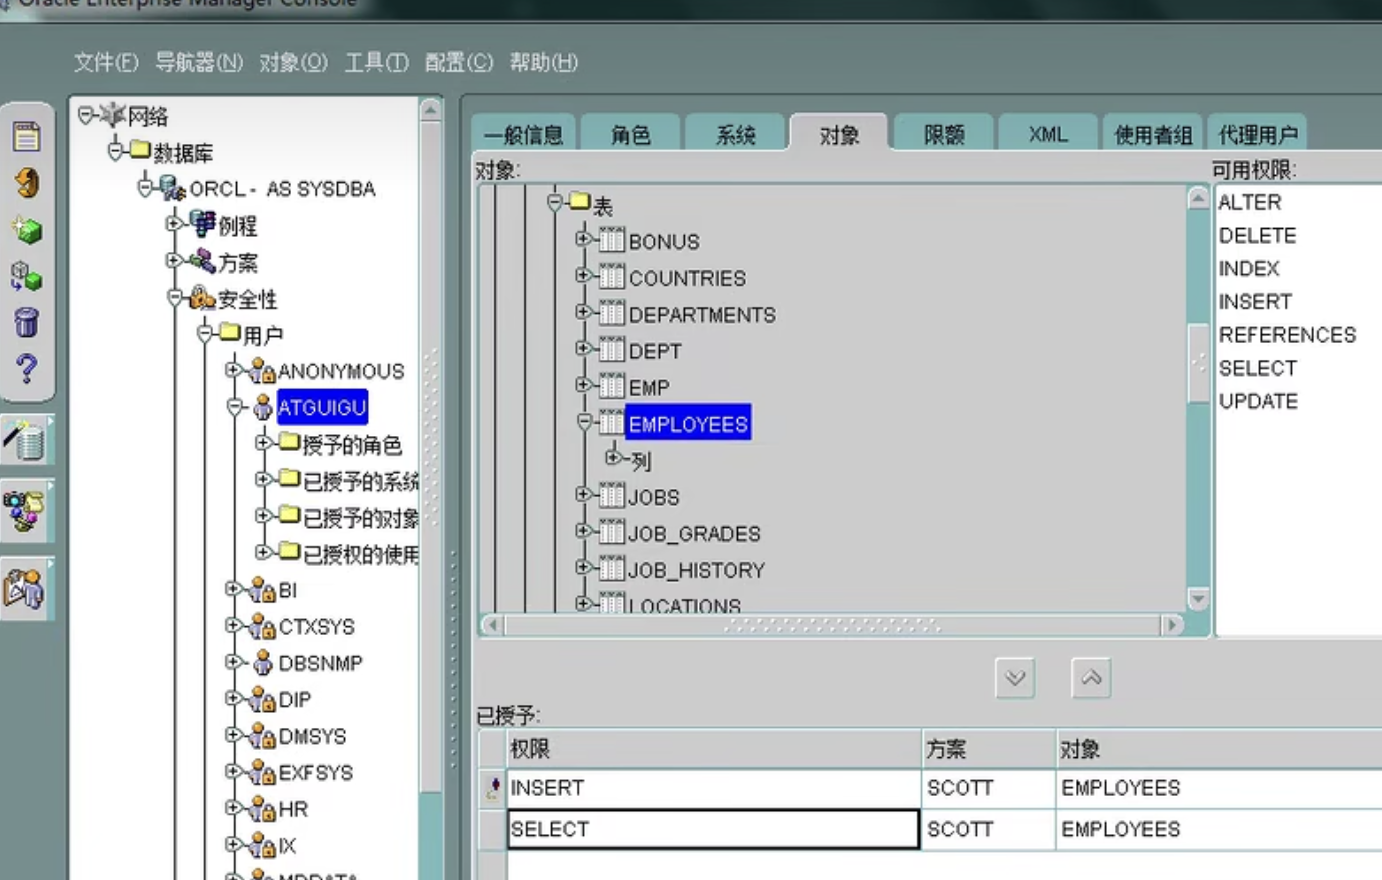Open the camera and palette tools icon
Screen dimensions: 1382x880
point(25,510)
